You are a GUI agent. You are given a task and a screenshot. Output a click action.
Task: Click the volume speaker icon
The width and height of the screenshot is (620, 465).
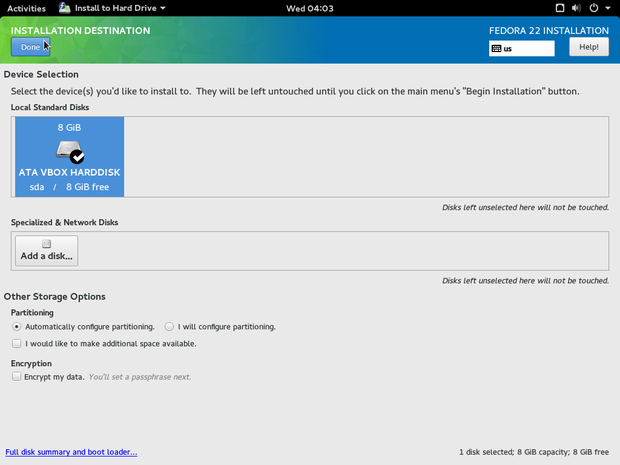pos(577,8)
